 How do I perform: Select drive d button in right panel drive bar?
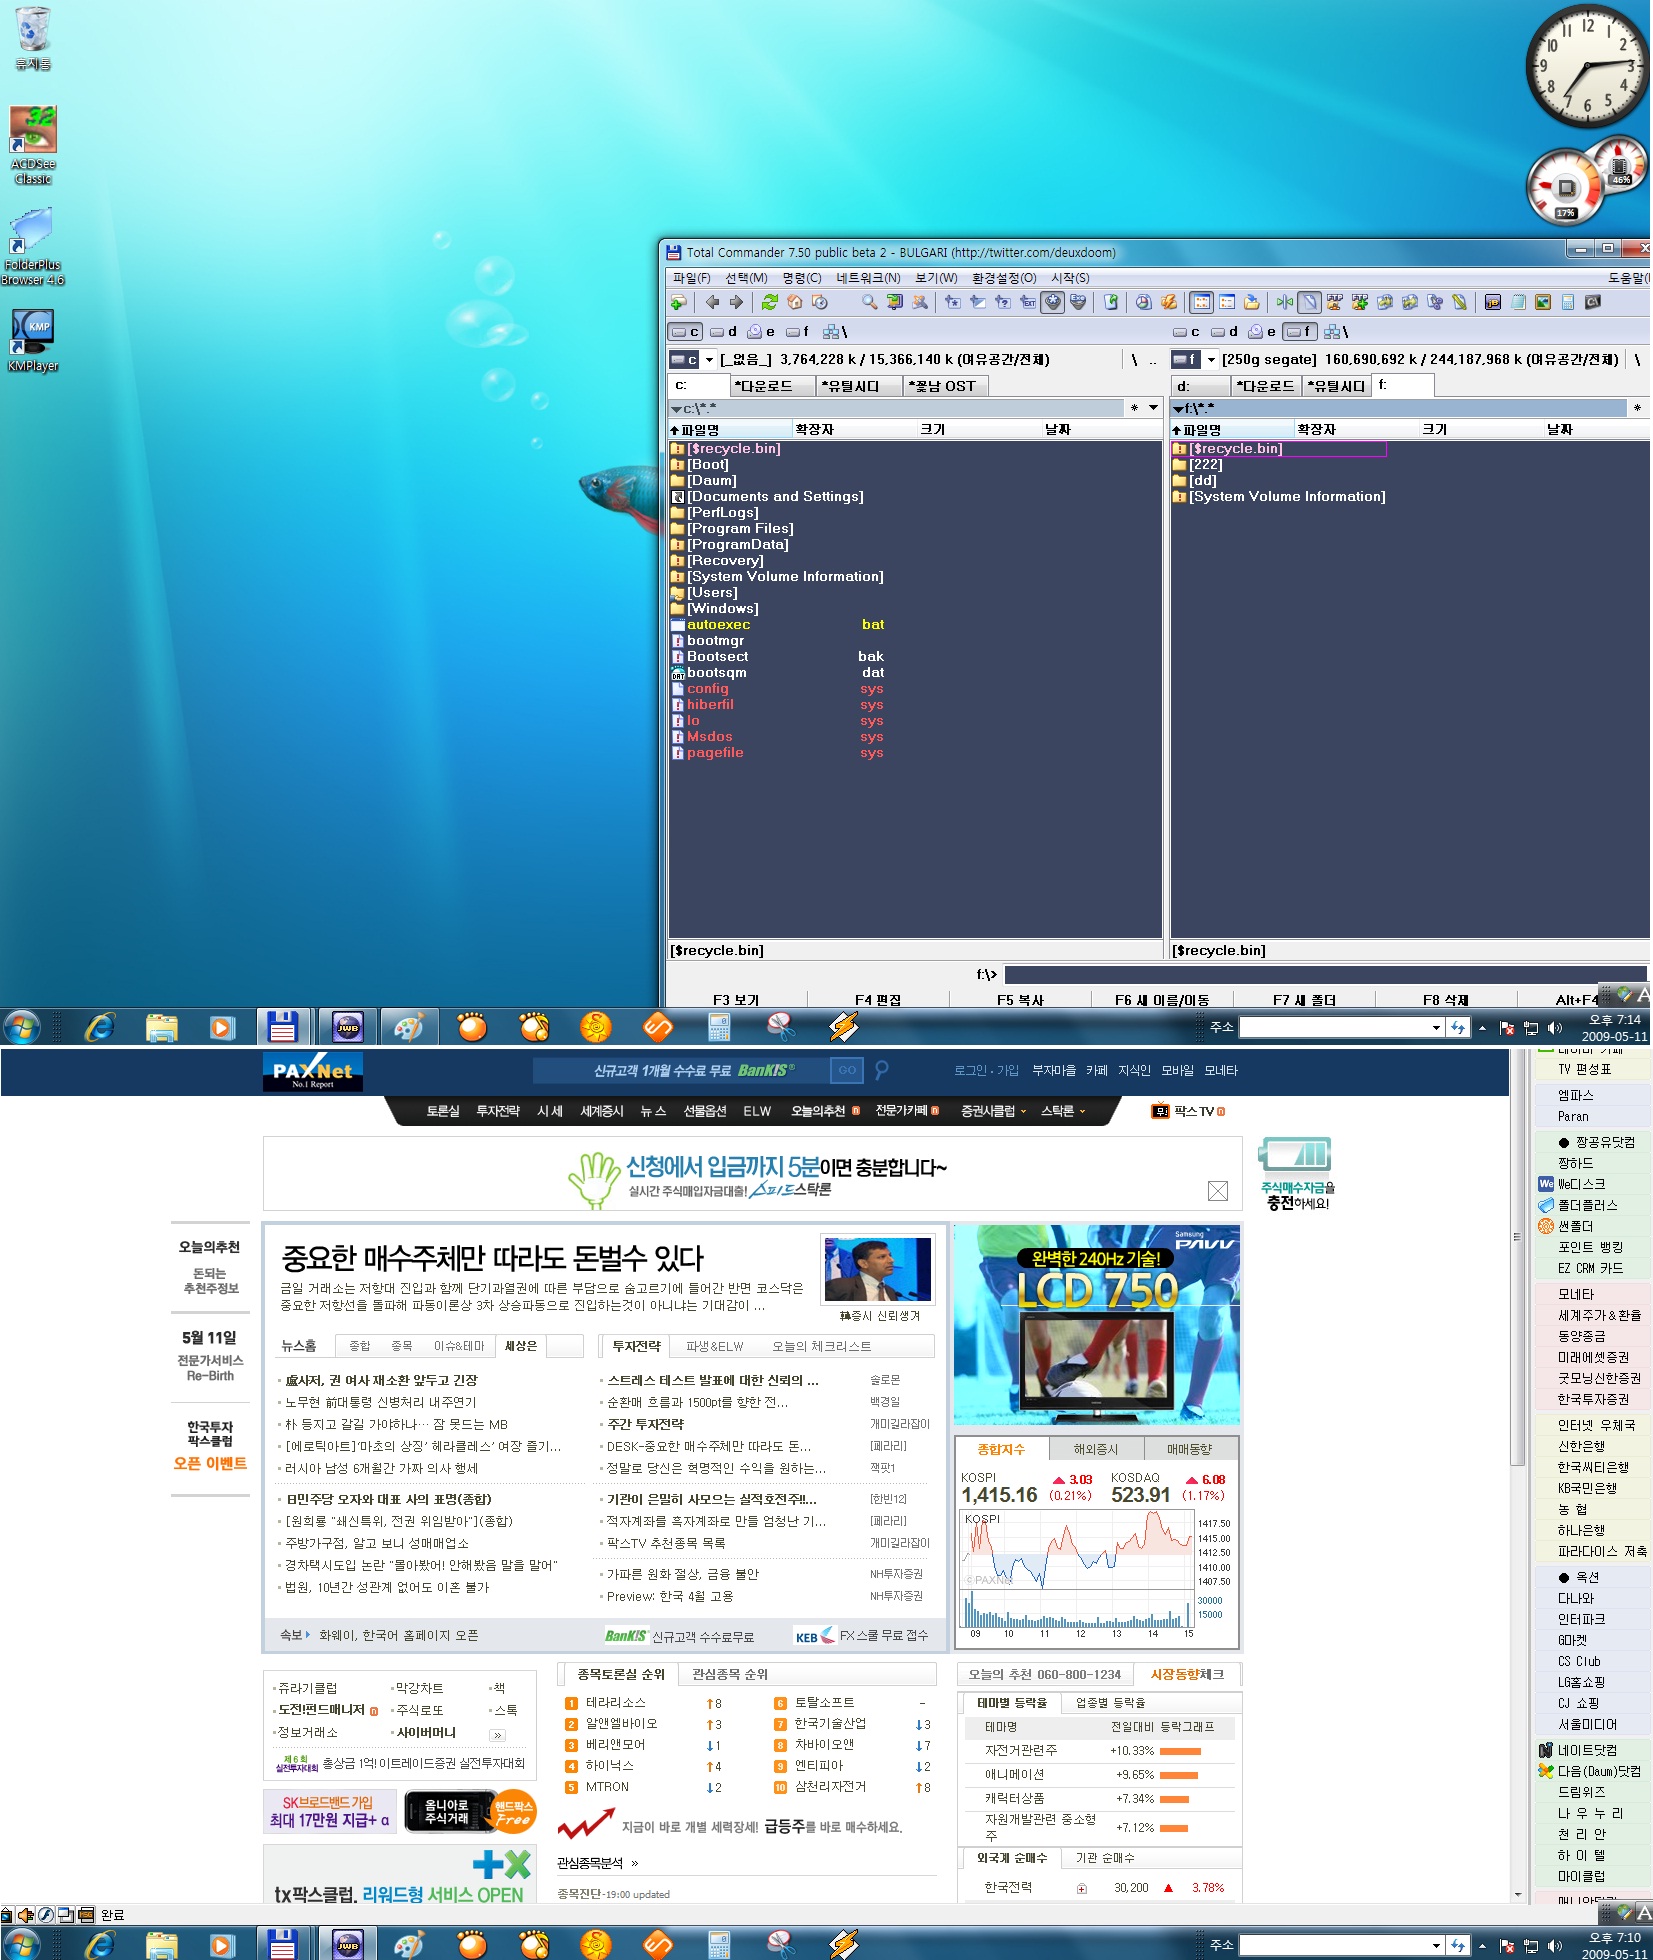click(1224, 332)
